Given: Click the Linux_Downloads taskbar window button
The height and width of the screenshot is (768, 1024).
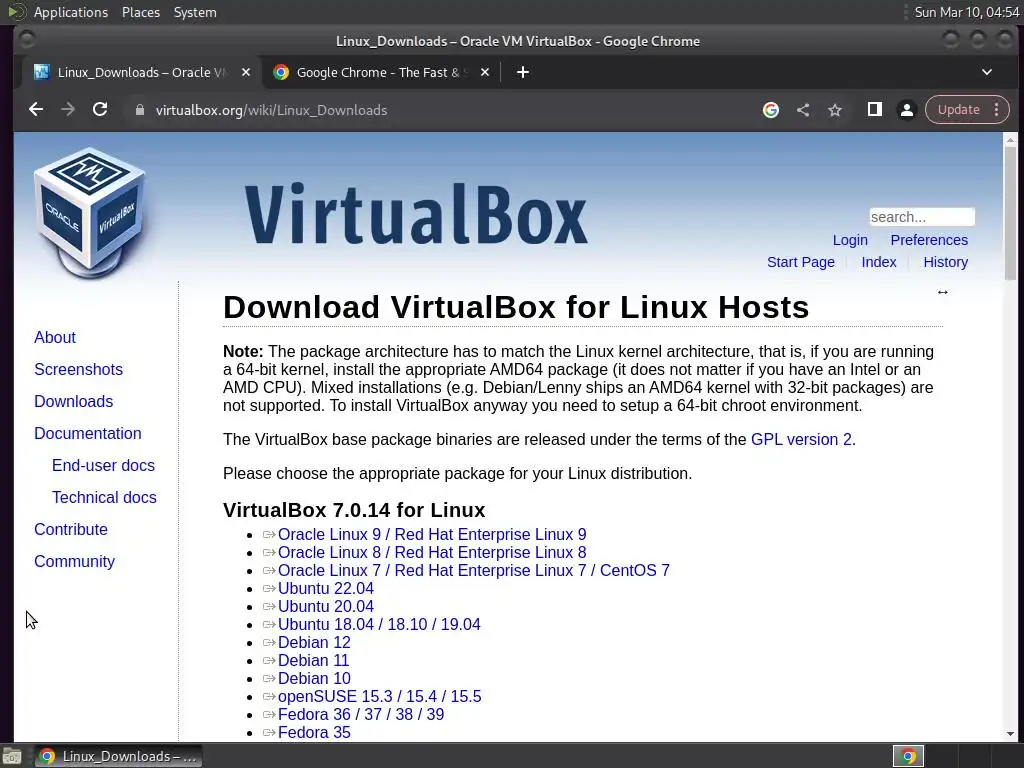Looking at the screenshot, I should tap(118, 756).
